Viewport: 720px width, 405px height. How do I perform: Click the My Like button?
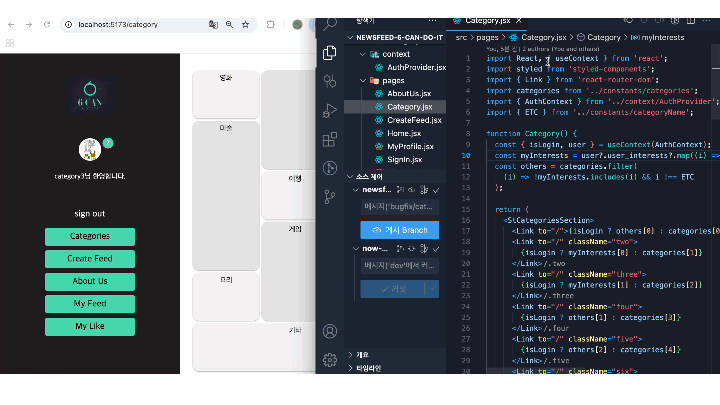[x=90, y=326]
